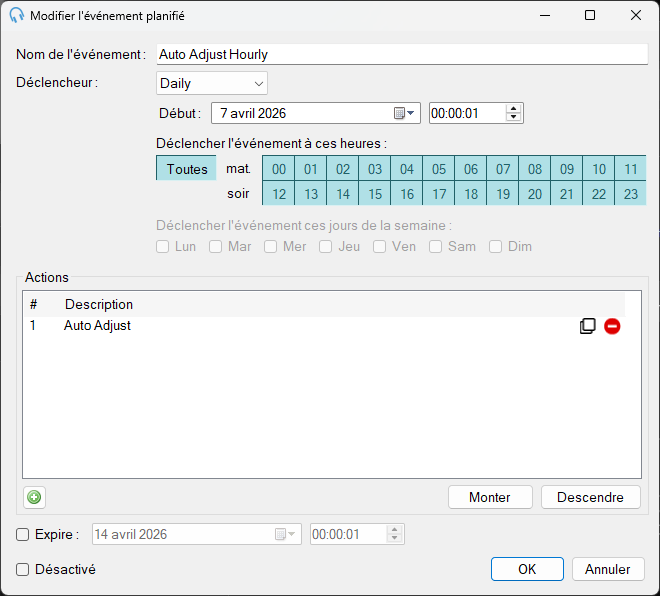Tick the Ven weekday checkbox

point(379,246)
